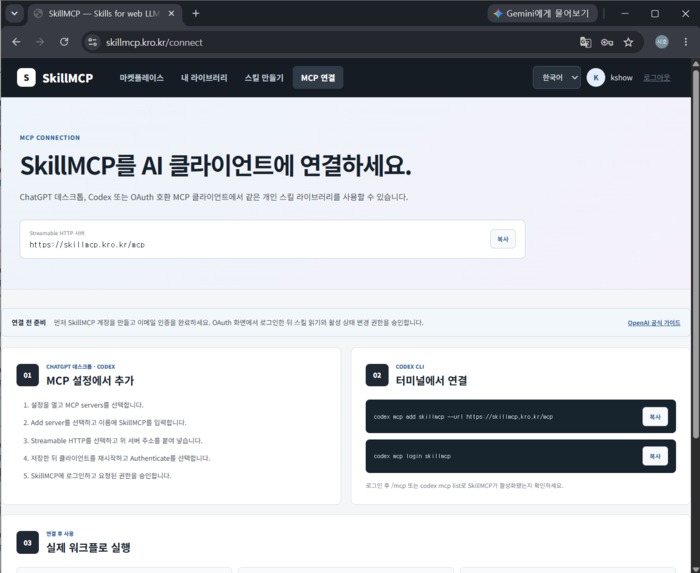Open the OpenAI 공식 가이드 link
The width and height of the screenshot is (700, 573).
654,323
